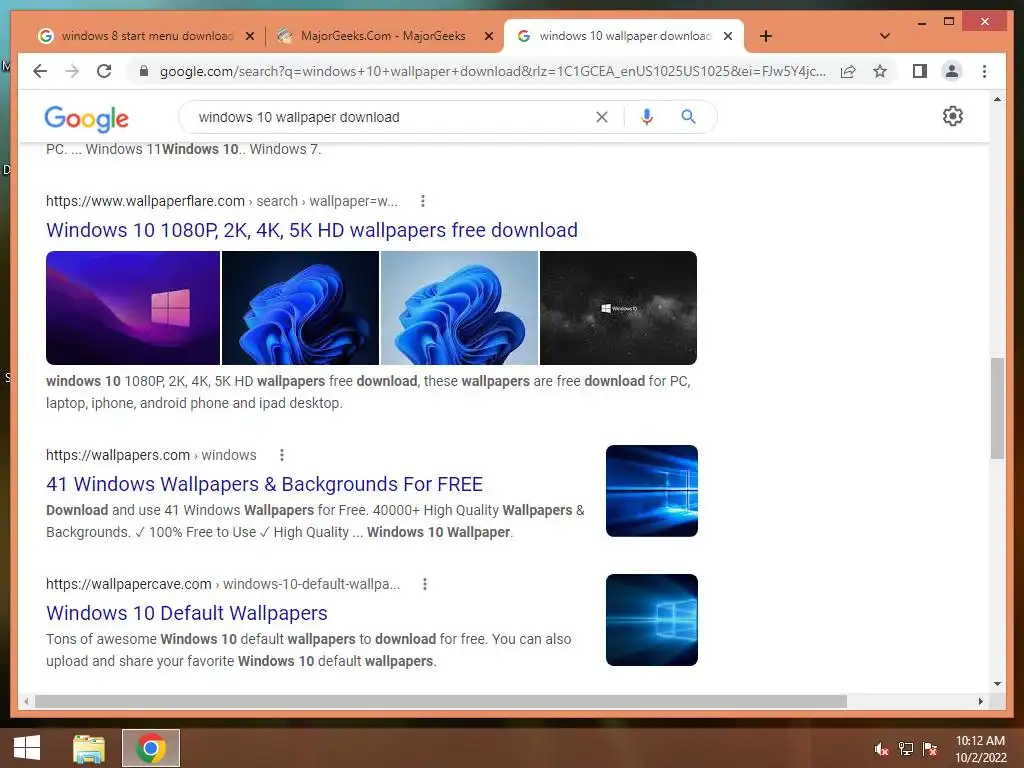Focus the Chrome address bar URL

tap(492, 71)
